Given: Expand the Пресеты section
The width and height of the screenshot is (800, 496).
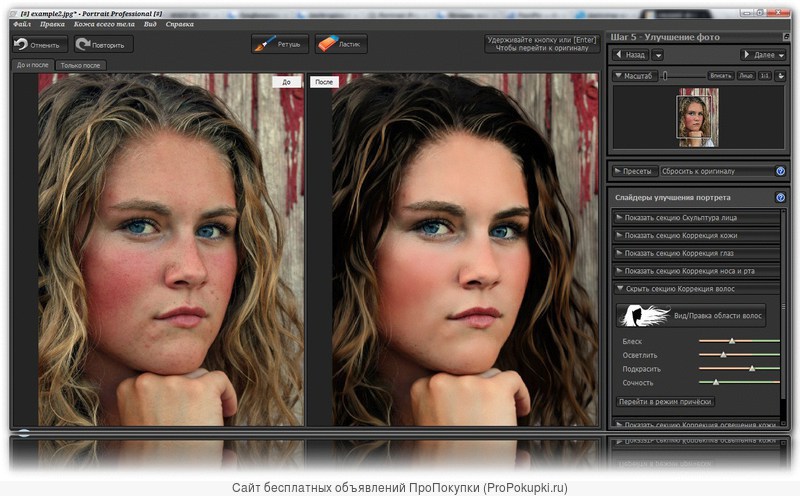Looking at the screenshot, I should [633, 171].
